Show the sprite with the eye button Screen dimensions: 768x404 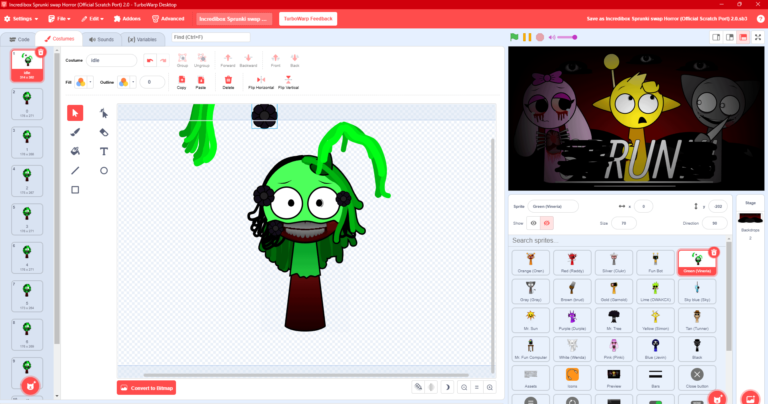(533, 223)
